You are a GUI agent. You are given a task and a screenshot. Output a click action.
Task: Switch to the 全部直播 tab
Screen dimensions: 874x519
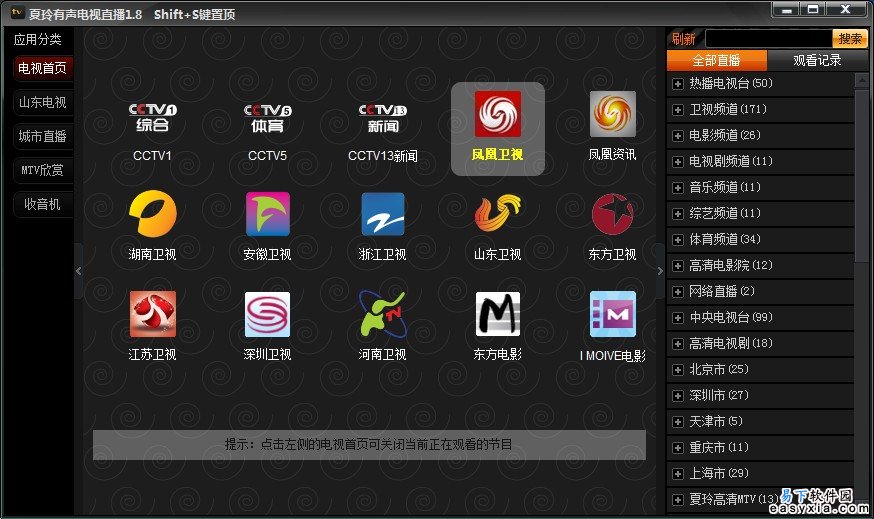pos(717,60)
